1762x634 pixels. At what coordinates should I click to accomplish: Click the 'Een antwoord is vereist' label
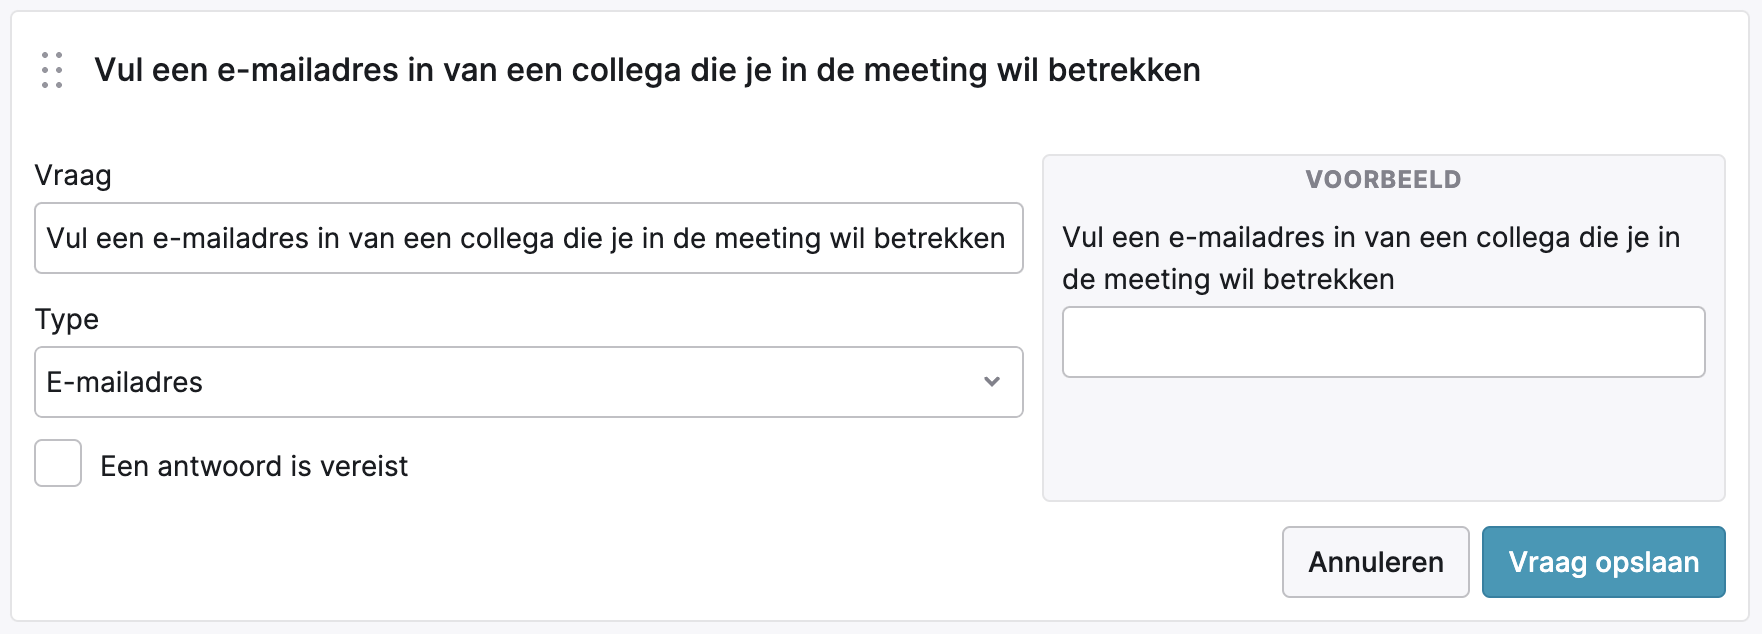254,466
